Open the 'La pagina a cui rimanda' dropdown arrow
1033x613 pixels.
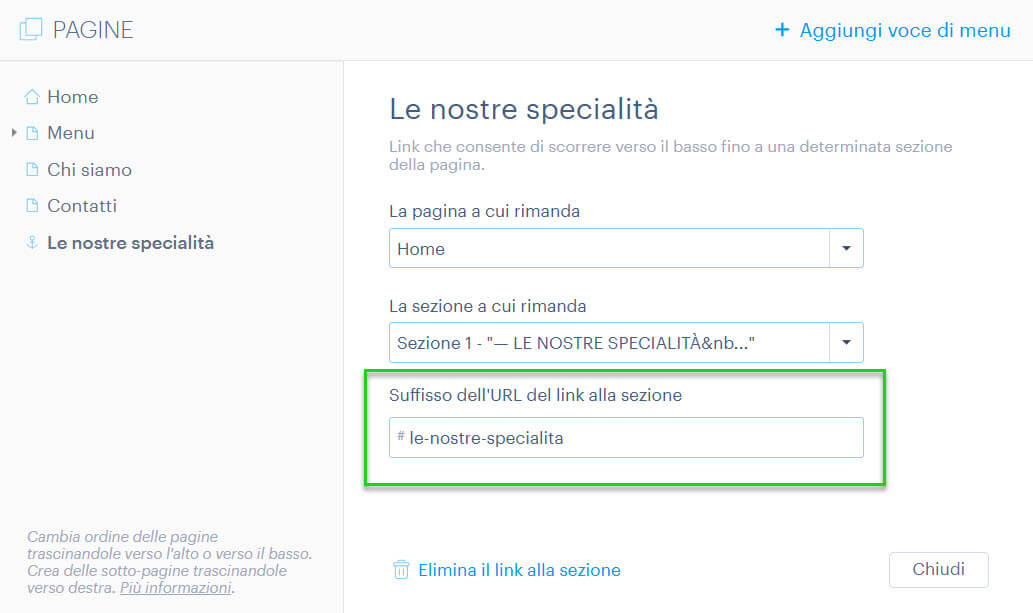pyautogui.click(x=847, y=248)
